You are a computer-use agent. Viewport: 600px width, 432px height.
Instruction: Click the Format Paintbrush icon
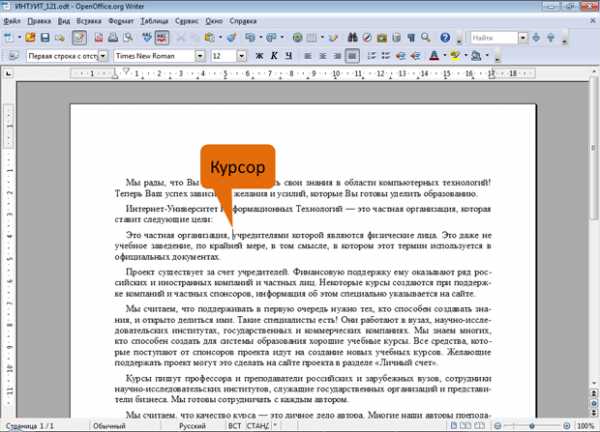[x=231, y=37]
